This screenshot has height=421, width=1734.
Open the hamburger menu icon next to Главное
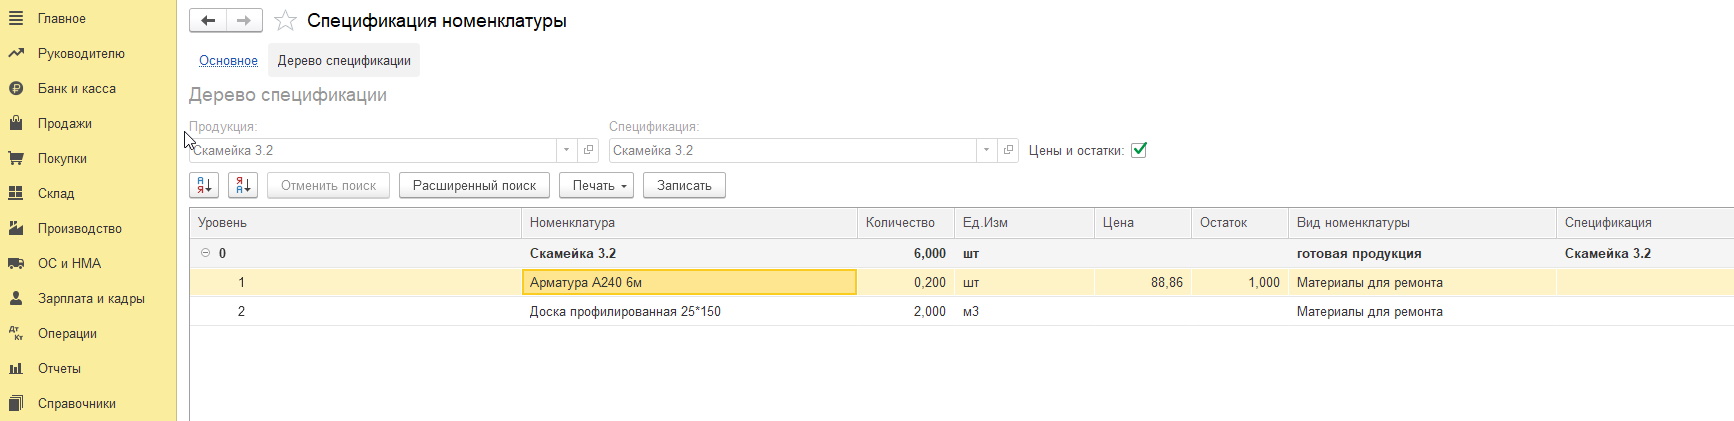point(16,18)
